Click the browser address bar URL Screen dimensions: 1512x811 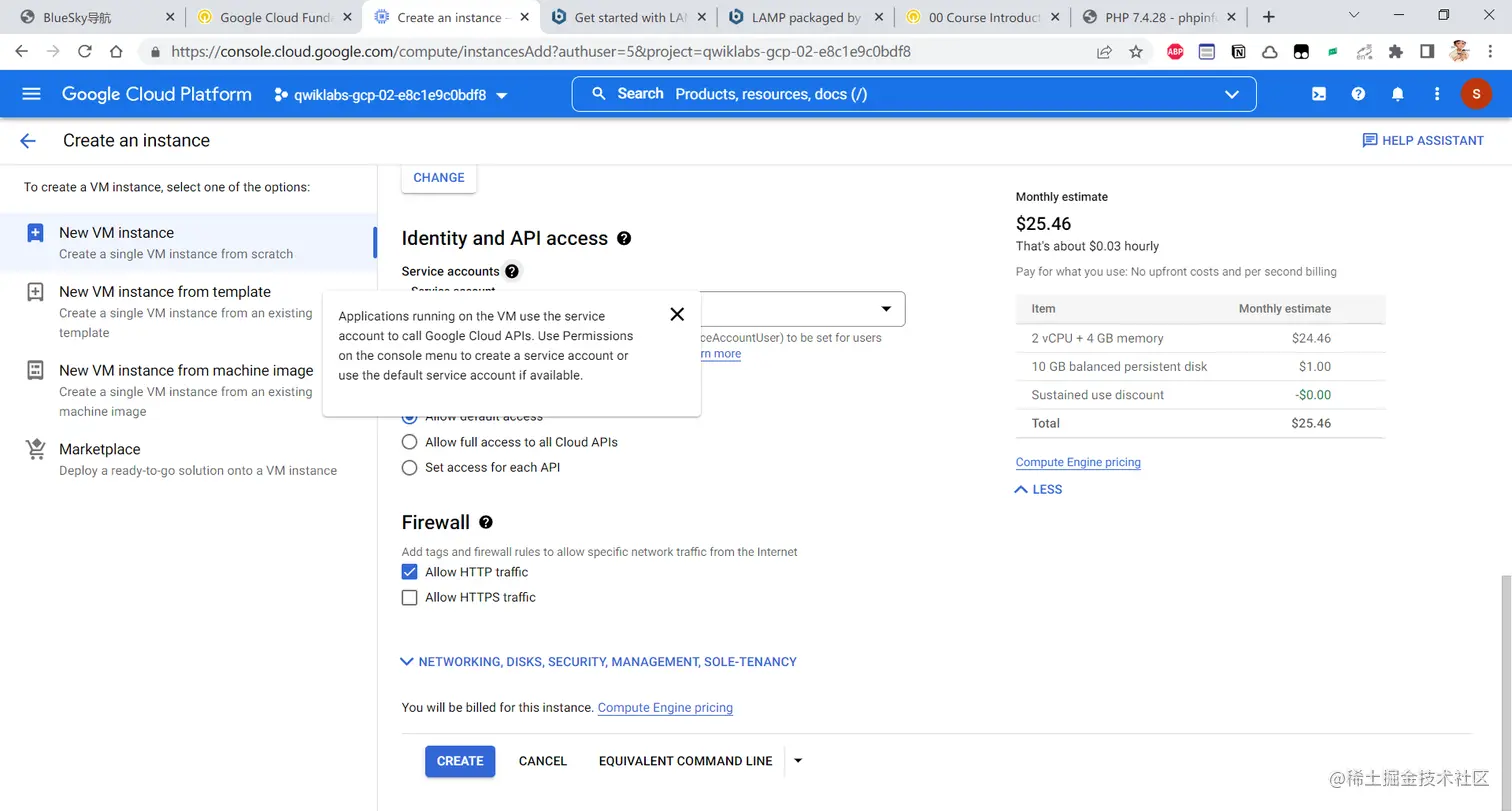click(540, 52)
